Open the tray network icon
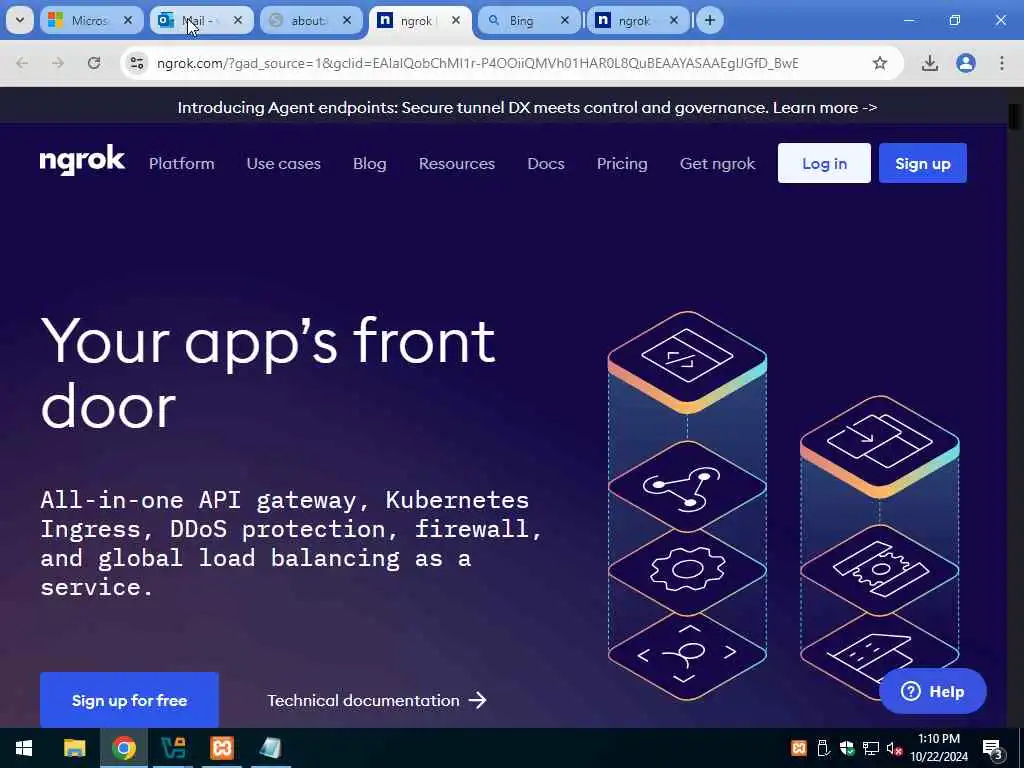The width and height of the screenshot is (1024, 768). 871,748
